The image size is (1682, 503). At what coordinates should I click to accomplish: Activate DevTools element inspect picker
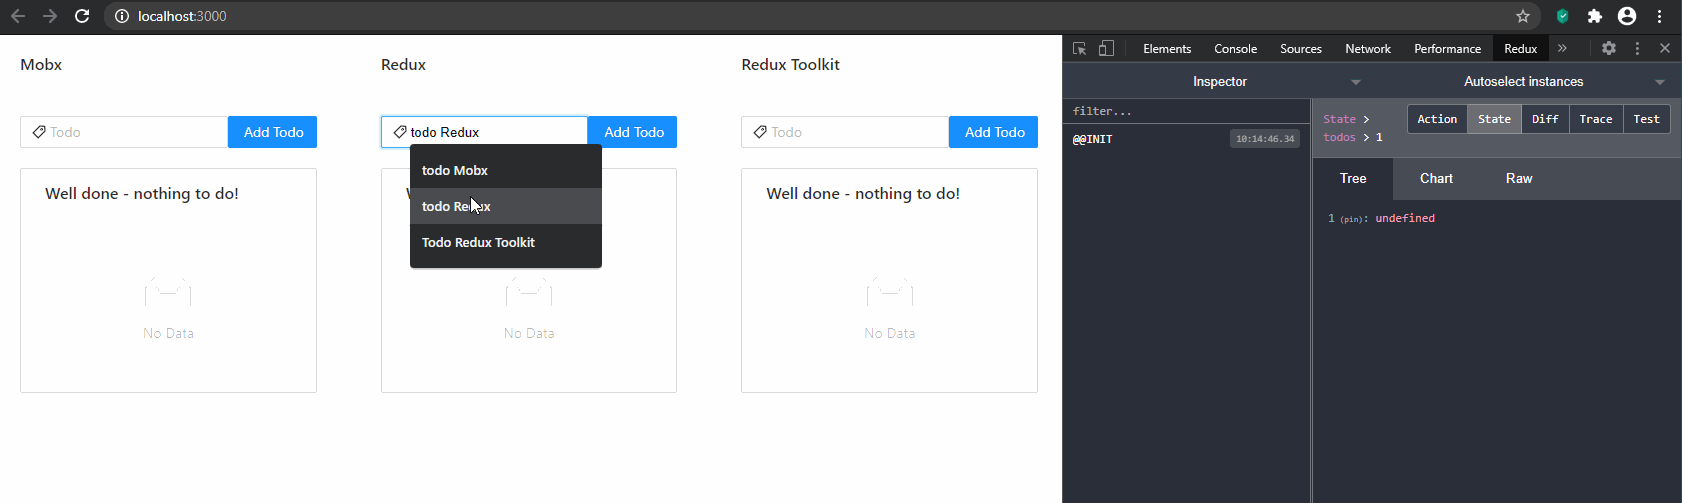(x=1079, y=48)
